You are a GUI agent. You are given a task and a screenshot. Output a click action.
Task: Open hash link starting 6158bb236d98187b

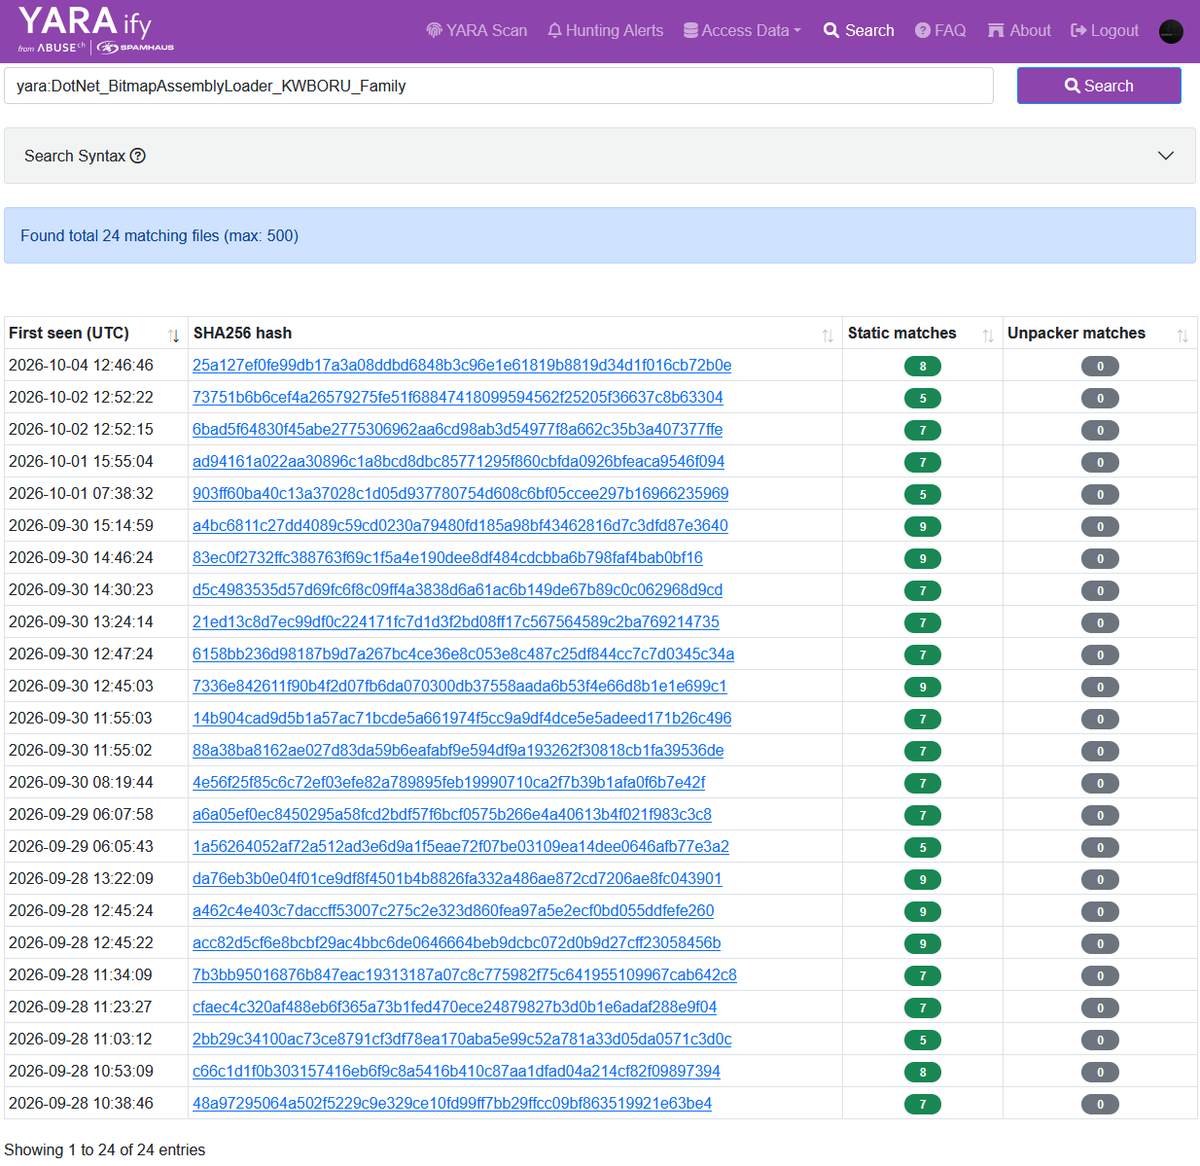click(464, 653)
